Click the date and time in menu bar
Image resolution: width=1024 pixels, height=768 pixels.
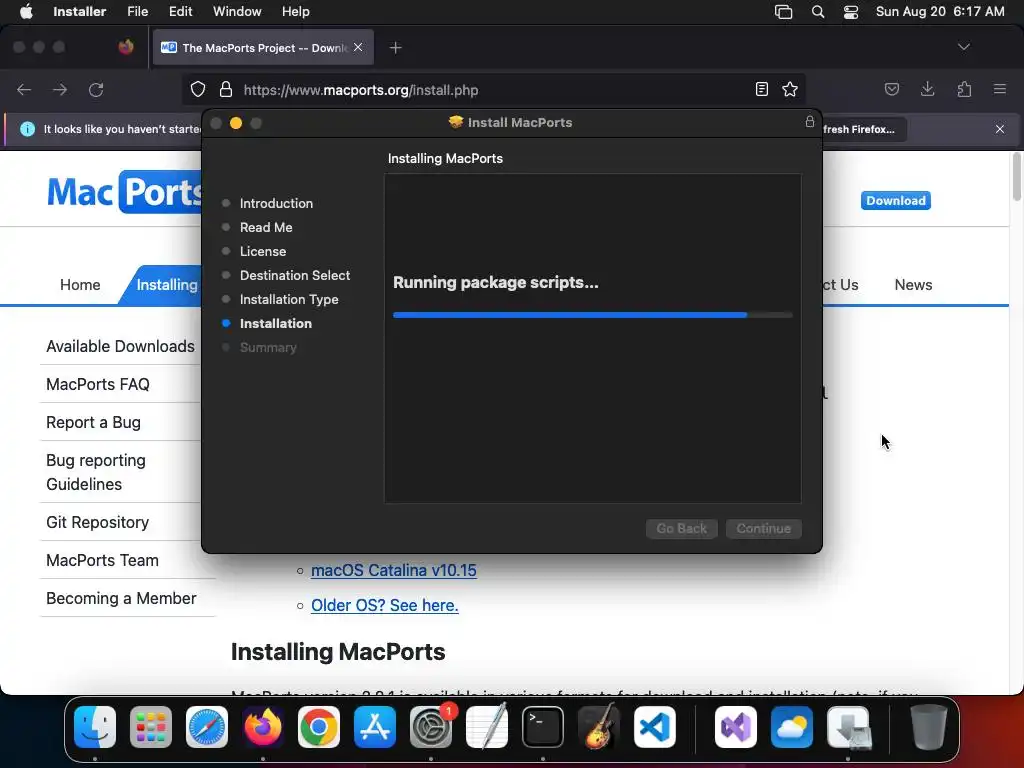click(940, 12)
